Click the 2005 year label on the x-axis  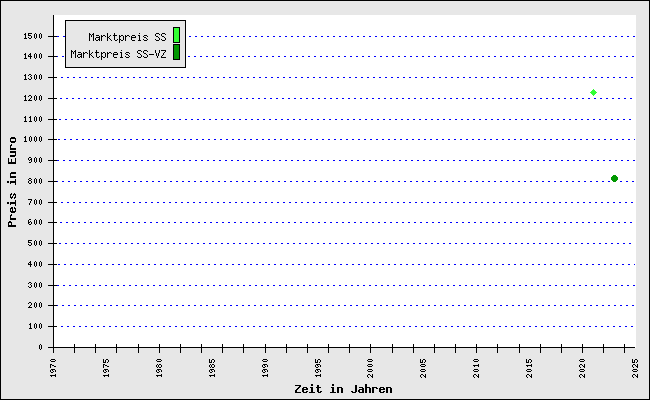(x=423, y=368)
